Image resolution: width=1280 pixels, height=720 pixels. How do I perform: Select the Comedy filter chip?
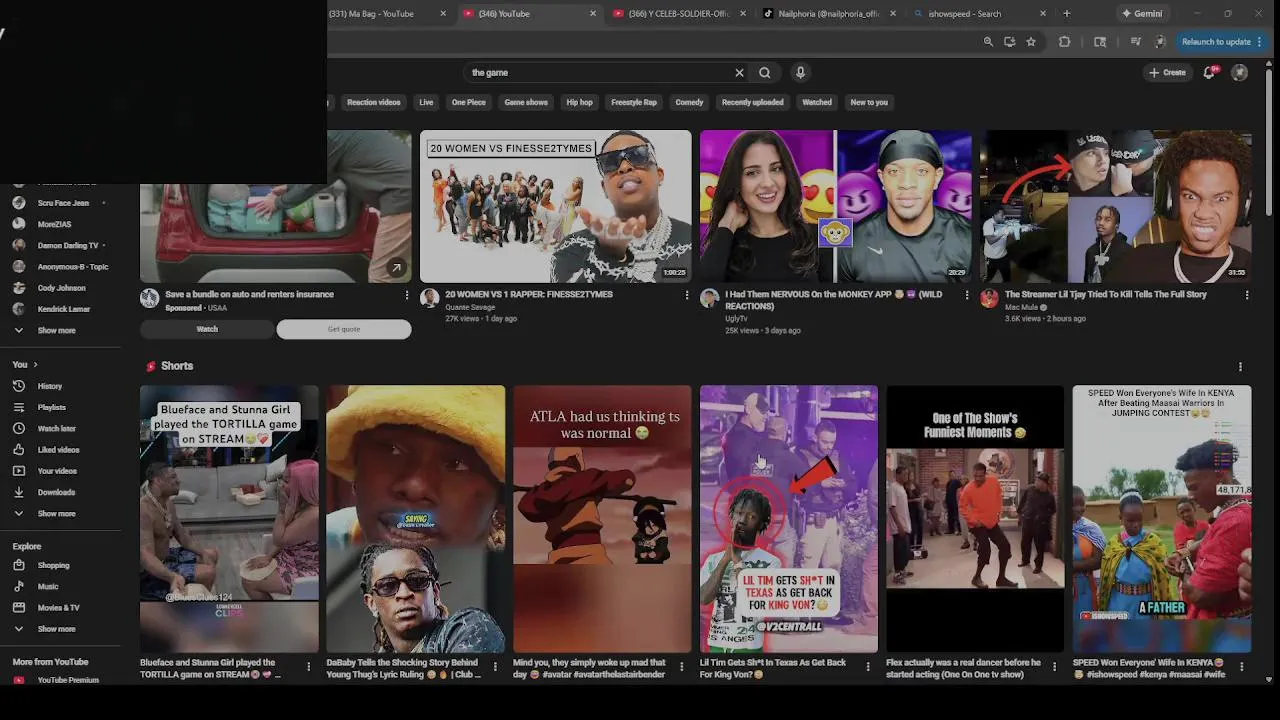(x=689, y=102)
